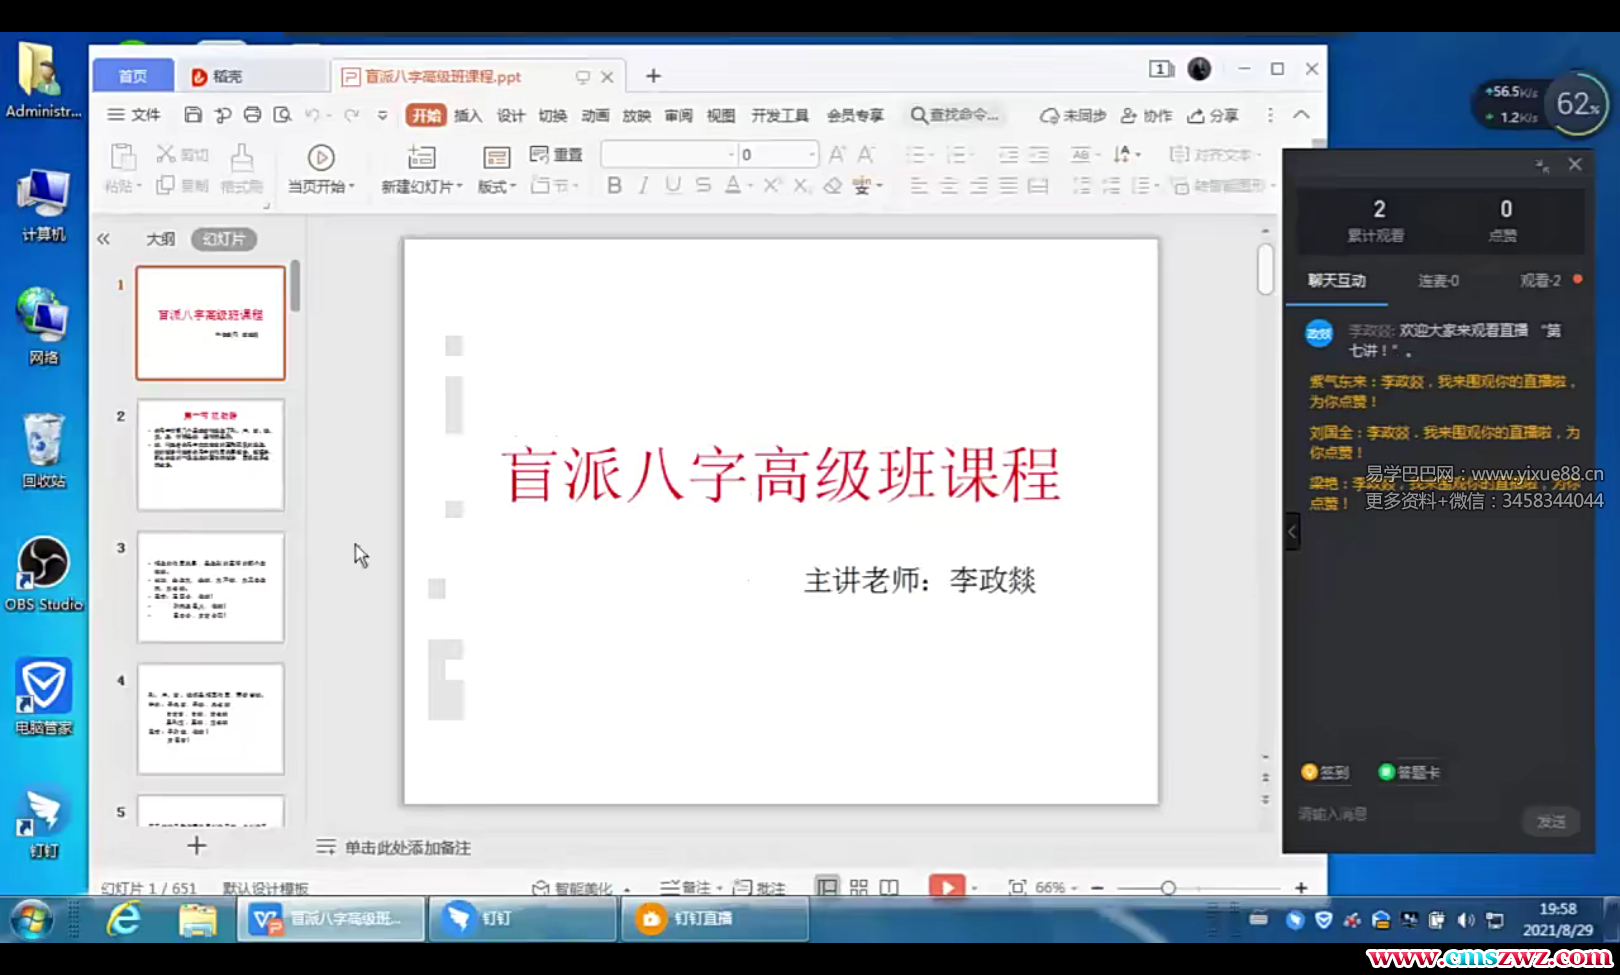Click the Print icon in quick access toolbar
The image size is (1620, 975).
tap(252, 115)
